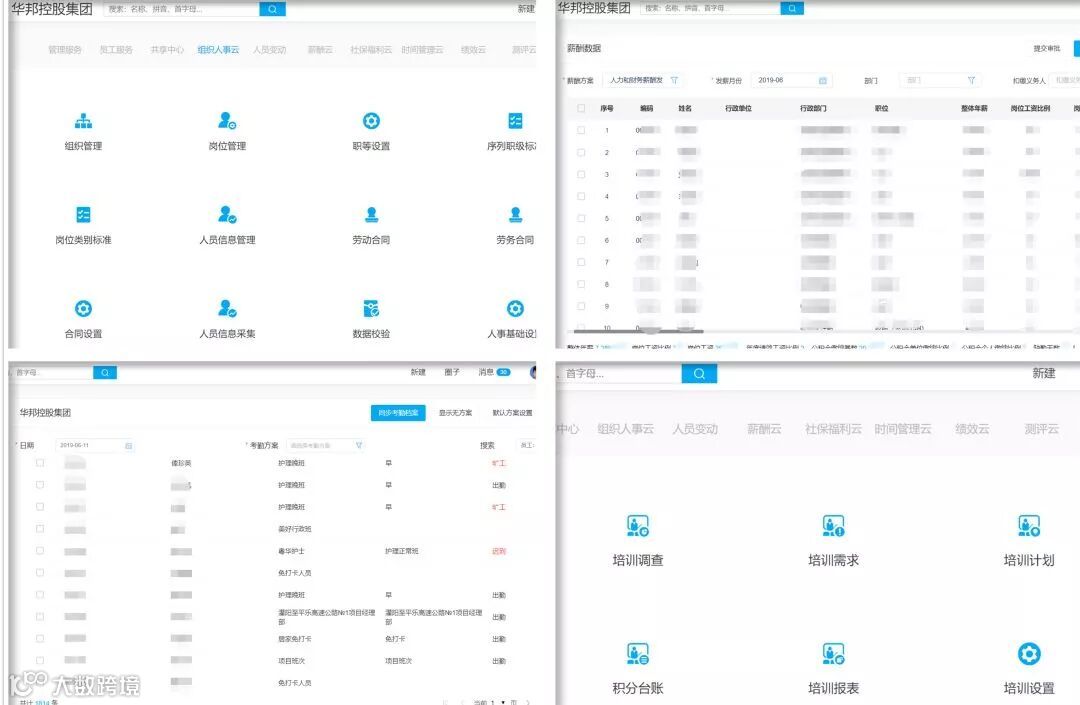1080x705 pixels.
Task: Open the 职等设置 gear icon
Action: click(x=371, y=121)
